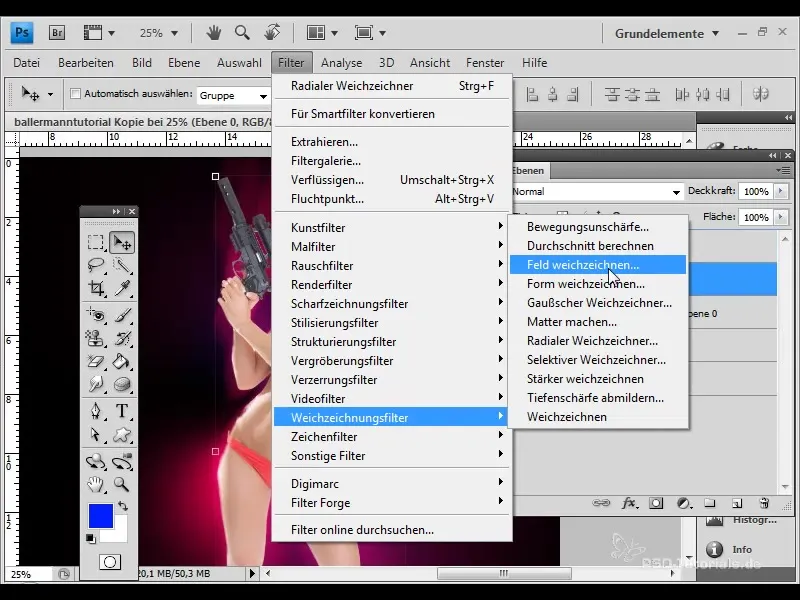Viewport: 800px width, 600px height.
Task: Open the Ebenen panel options menu
Action: [x=783, y=170]
